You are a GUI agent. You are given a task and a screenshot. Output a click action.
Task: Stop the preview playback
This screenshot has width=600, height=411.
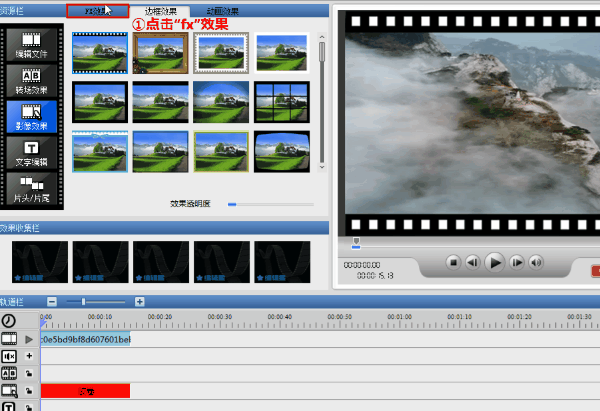coord(453,263)
